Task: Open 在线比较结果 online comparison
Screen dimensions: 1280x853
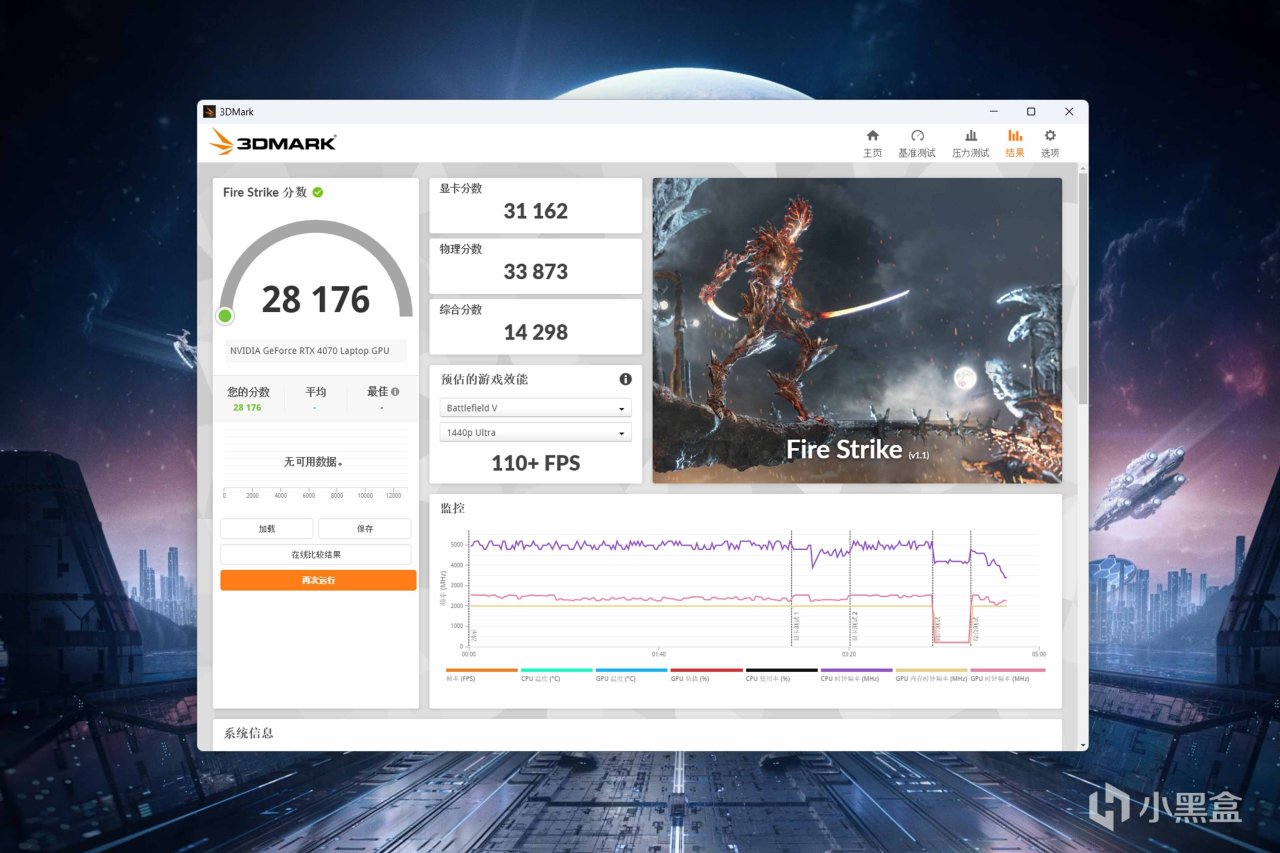Action: click(x=316, y=554)
